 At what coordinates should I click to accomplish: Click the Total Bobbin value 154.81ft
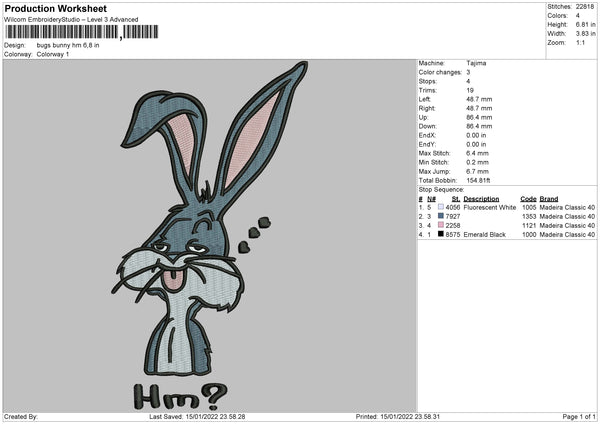pyautogui.click(x=478, y=180)
